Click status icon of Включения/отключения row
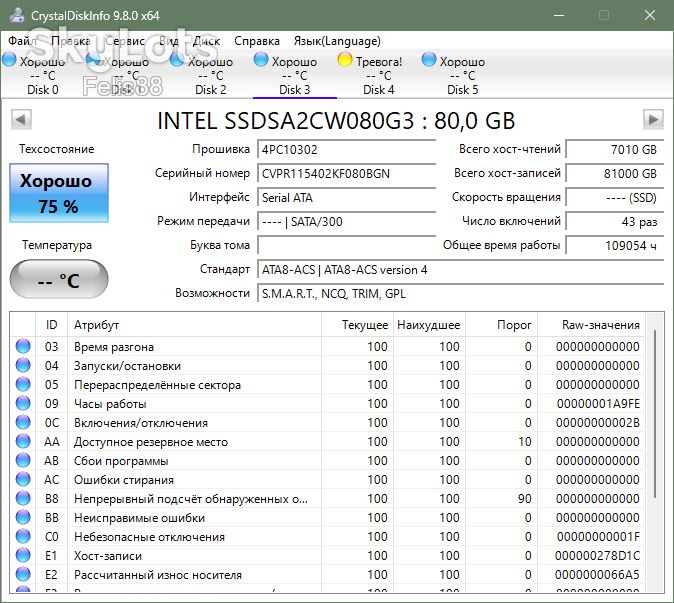This screenshot has width=674, height=603. [x=23, y=422]
